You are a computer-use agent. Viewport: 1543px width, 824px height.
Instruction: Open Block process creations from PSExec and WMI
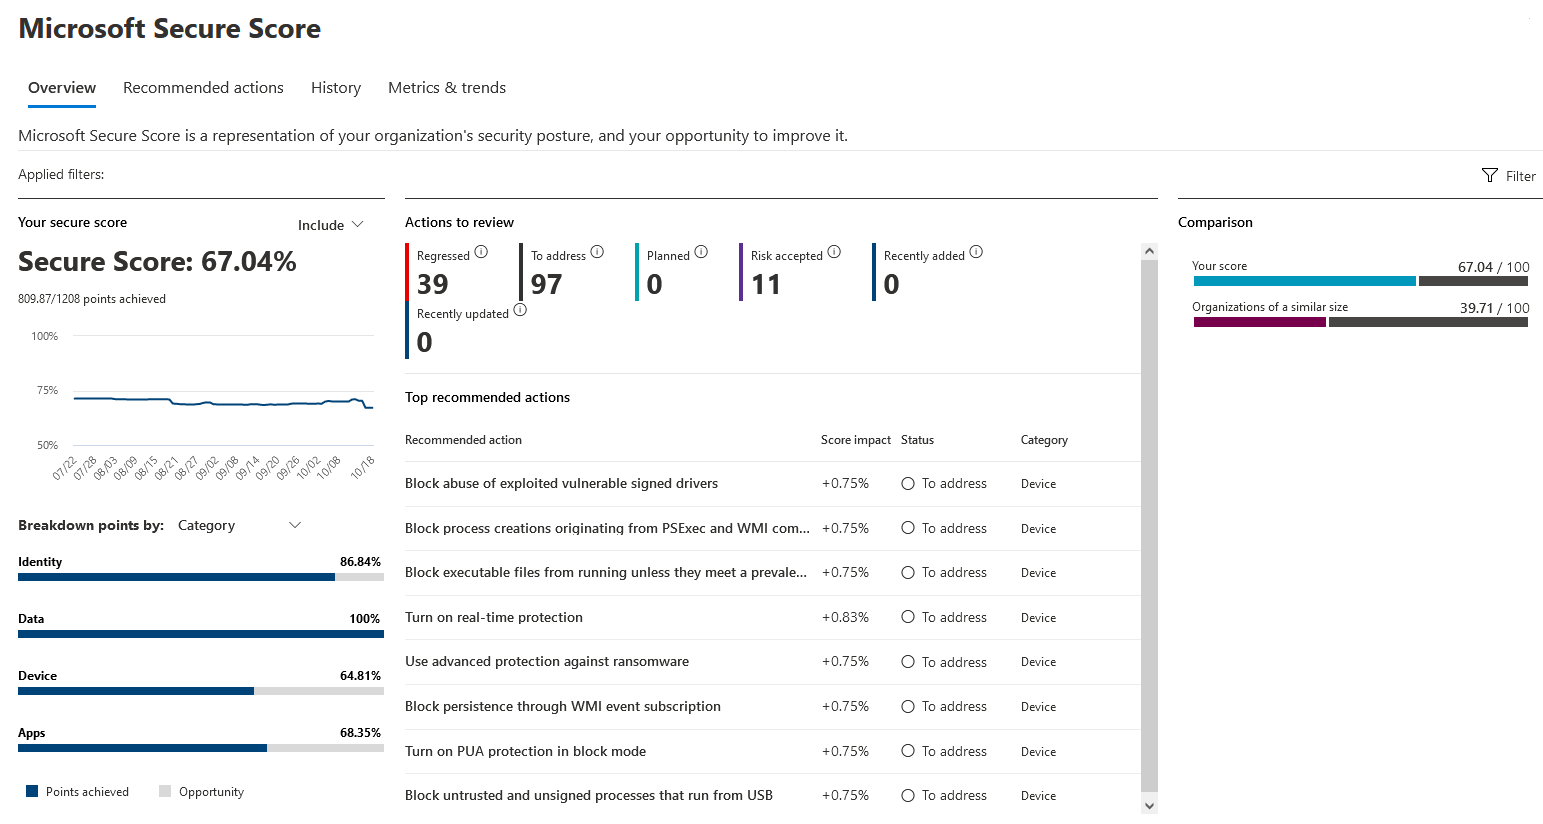607,528
